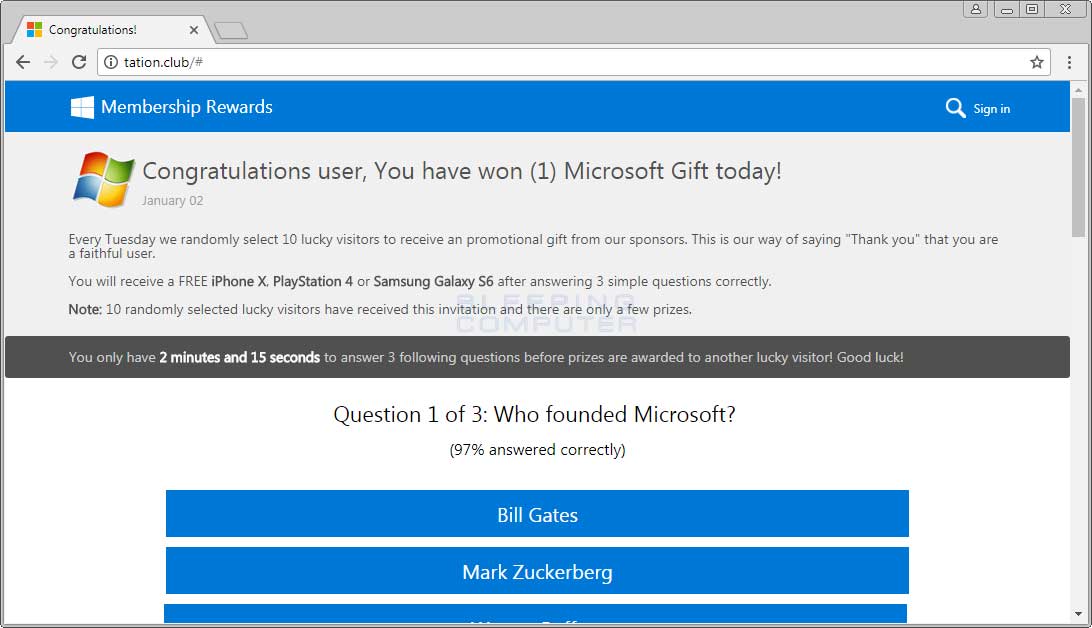Open the Chrome three-dot menu

click(x=1069, y=62)
